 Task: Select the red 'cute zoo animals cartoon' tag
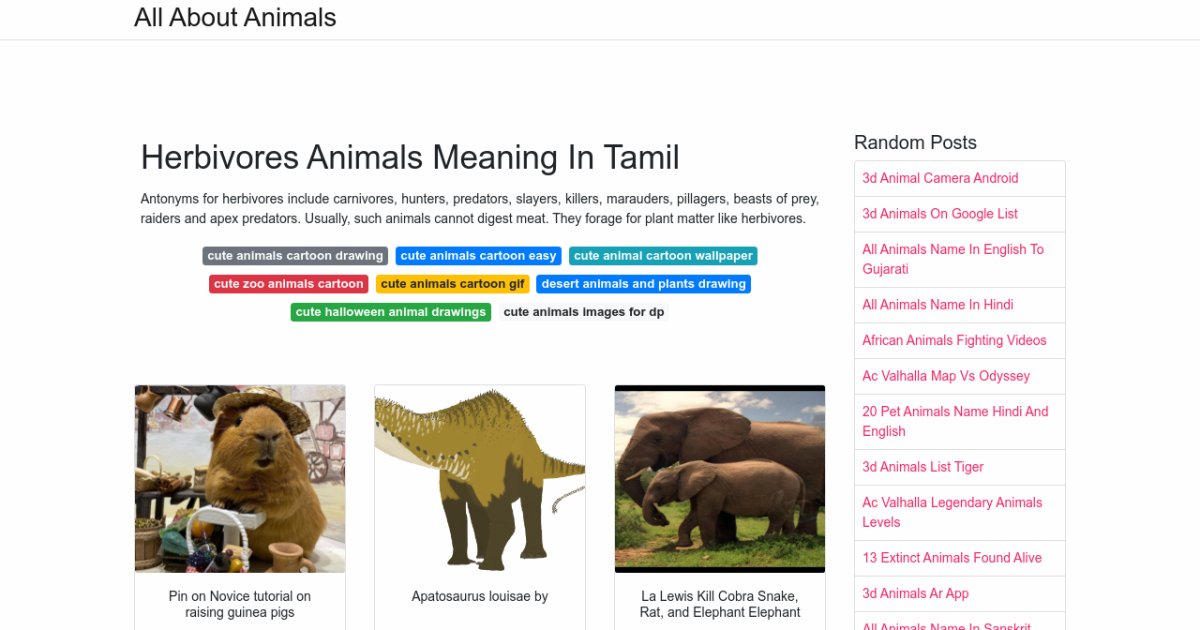pos(289,284)
